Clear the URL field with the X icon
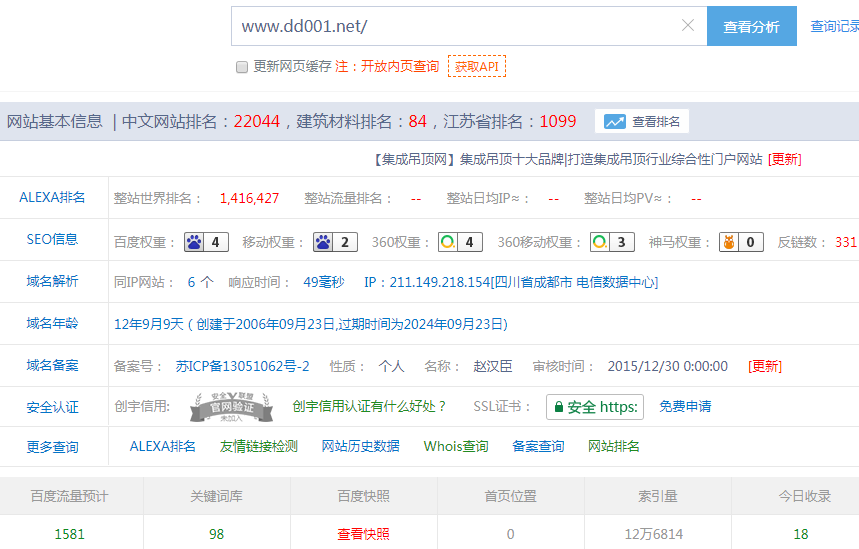This screenshot has height=549, width=859. click(x=688, y=25)
